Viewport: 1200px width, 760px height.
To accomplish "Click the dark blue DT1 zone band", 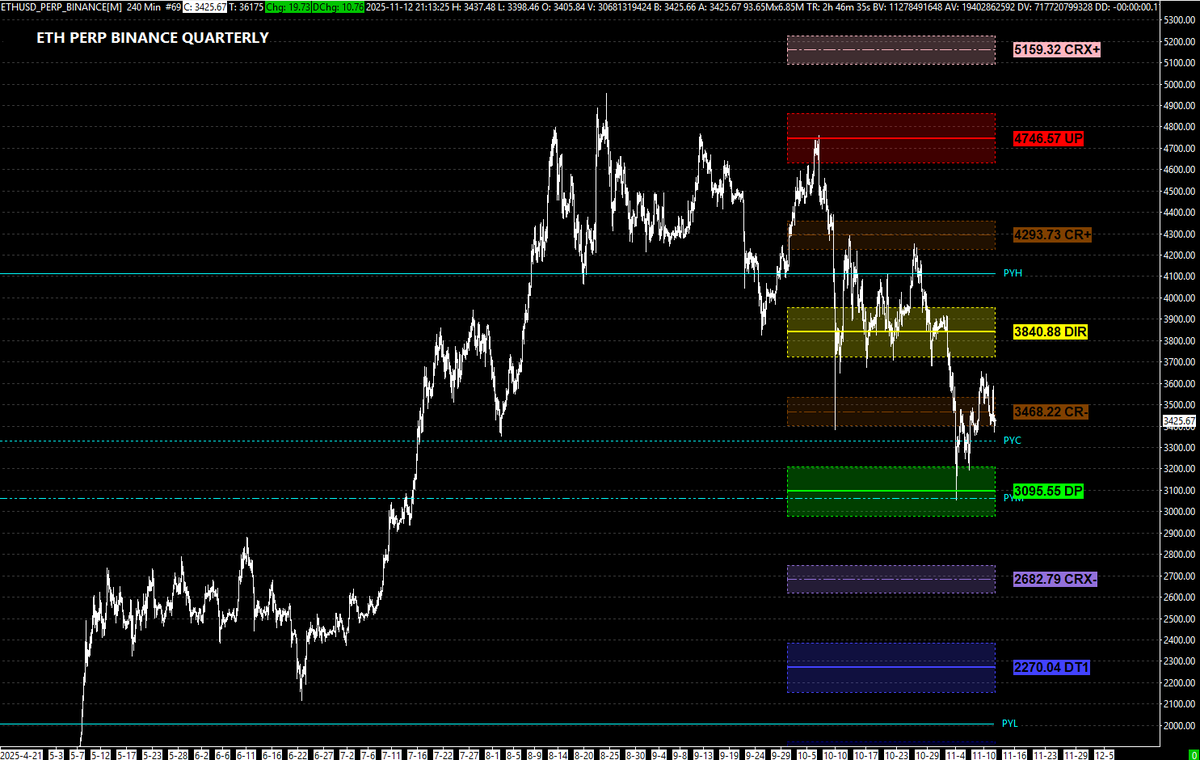I will pos(891,667).
